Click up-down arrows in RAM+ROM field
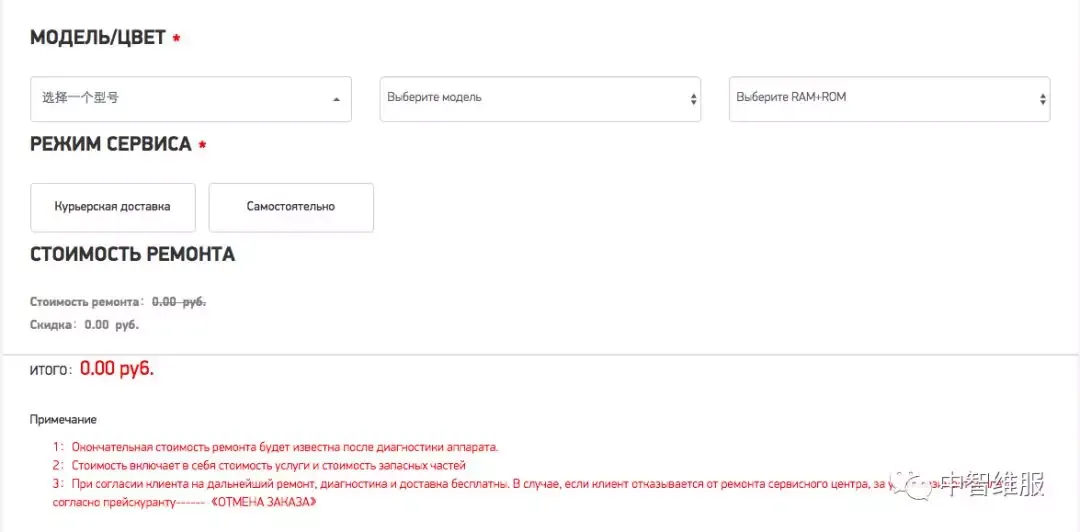1080x532 pixels. tap(1042, 99)
